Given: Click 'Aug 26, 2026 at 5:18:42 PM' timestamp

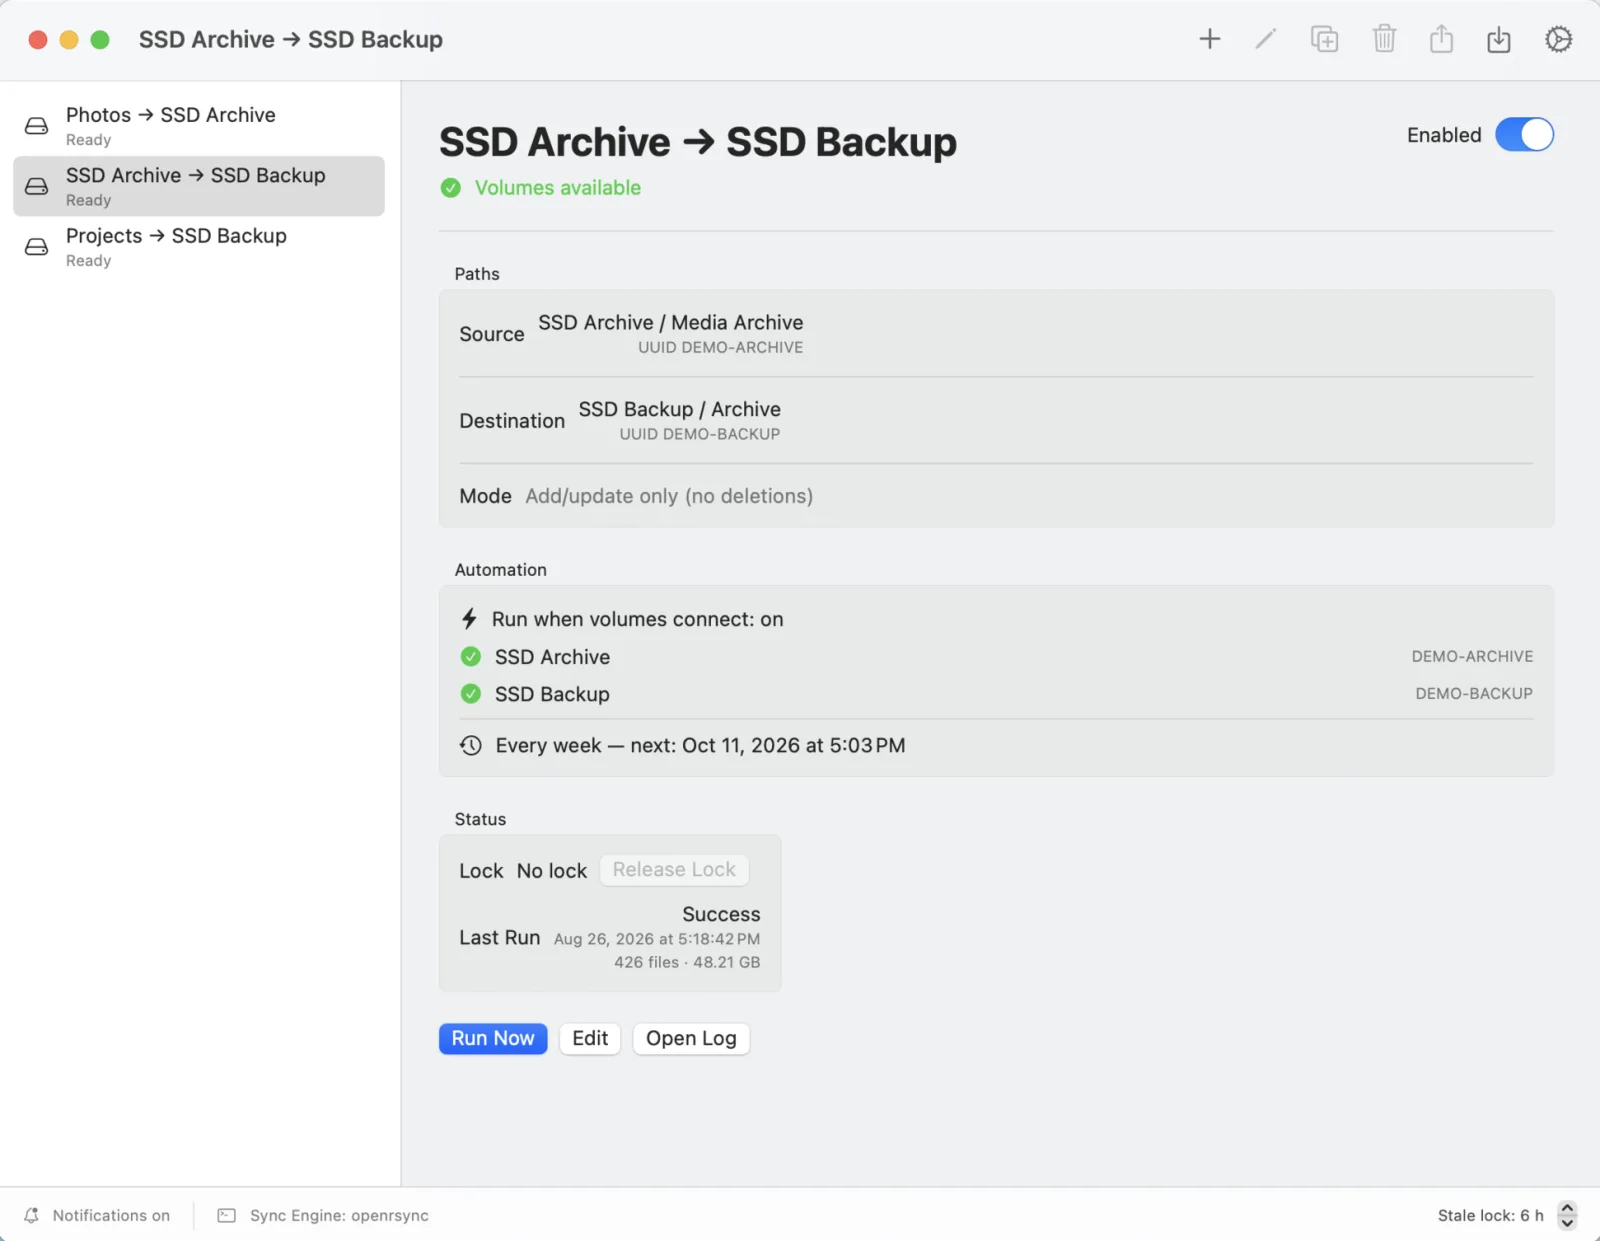Looking at the screenshot, I should click(657, 939).
